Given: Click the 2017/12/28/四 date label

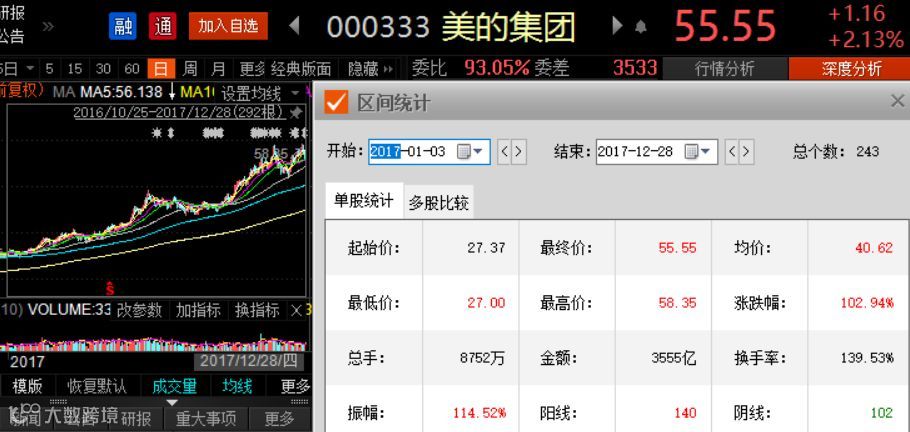Looking at the screenshot, I should (248, 361).
